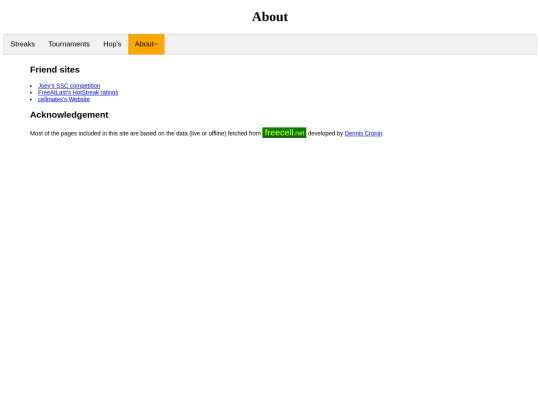The width and height of the screenshot is (540, 405).
Task: Follow the Dennis Cronin link
Action: point(363,133)
